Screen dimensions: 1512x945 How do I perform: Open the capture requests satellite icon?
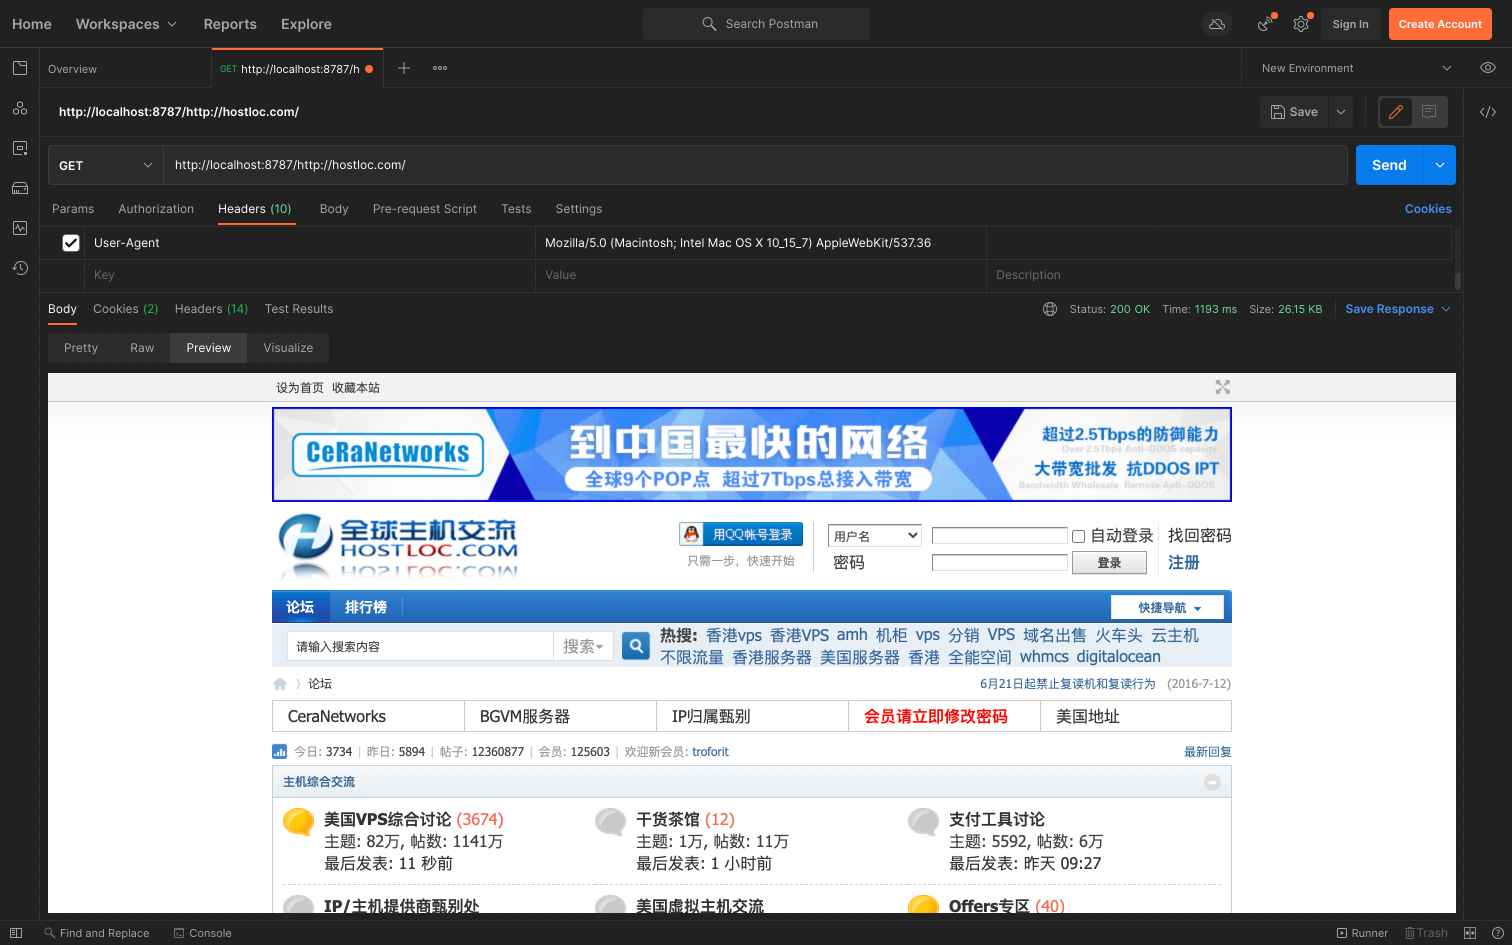tap(1265, 24)
